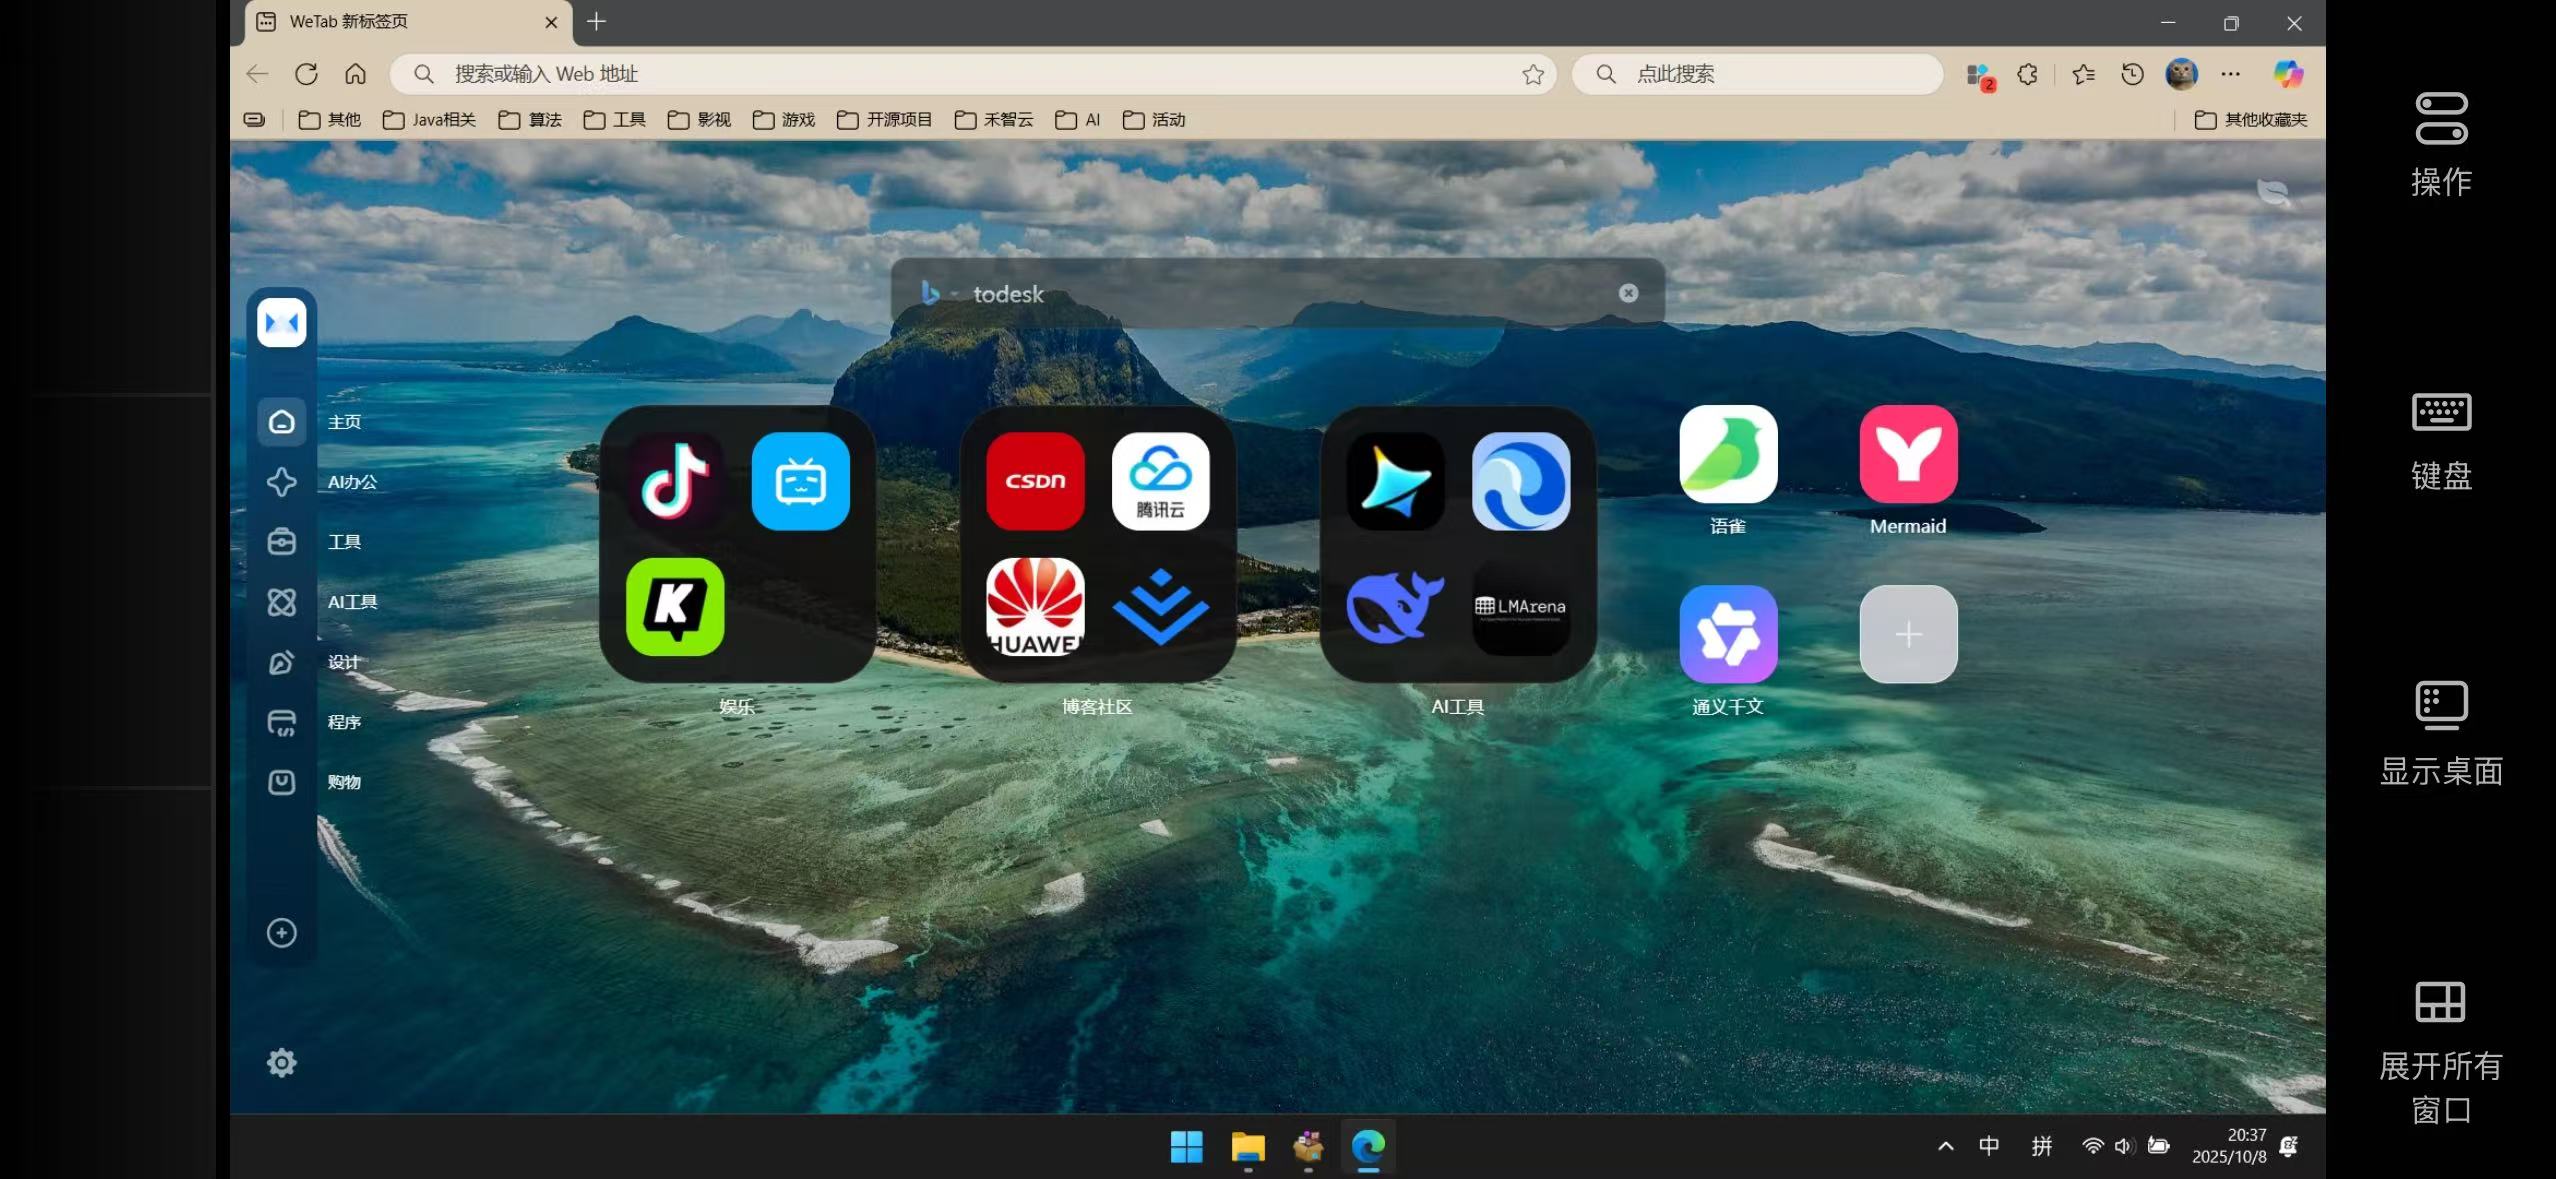This screenshot has height=1179, width=2556.
Task: Open the Bilibili shortcut icon
Action: 800,481
